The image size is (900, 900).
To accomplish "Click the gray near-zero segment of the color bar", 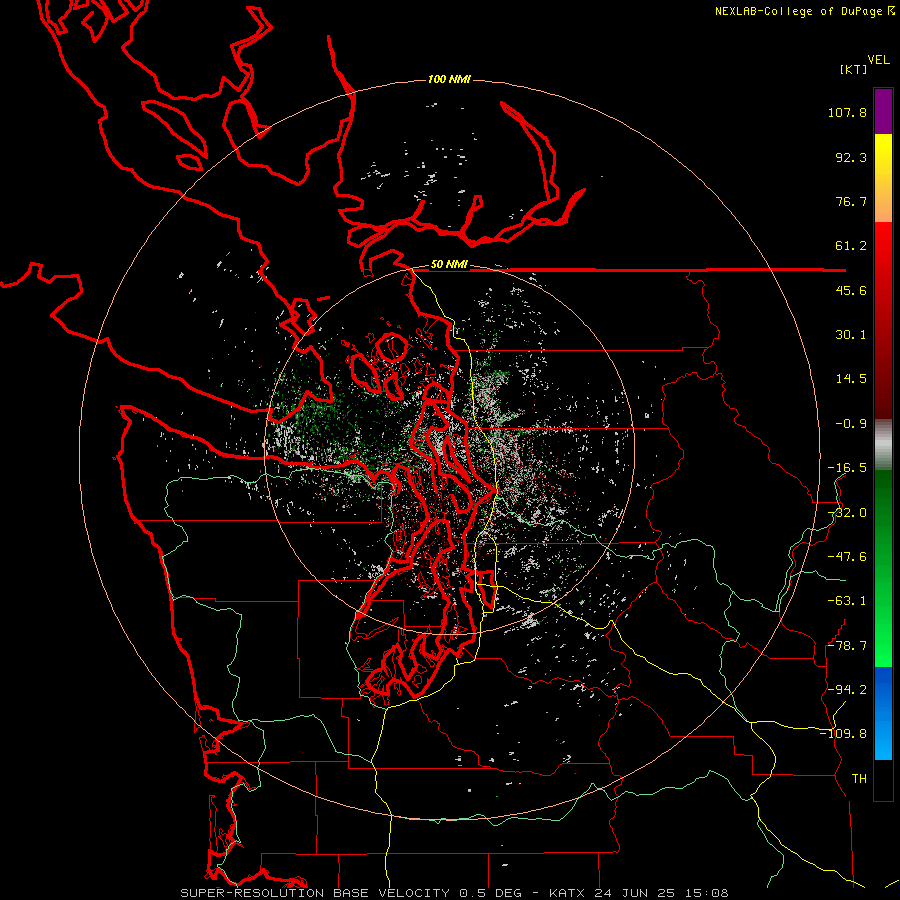I will (x=883, y=445).
